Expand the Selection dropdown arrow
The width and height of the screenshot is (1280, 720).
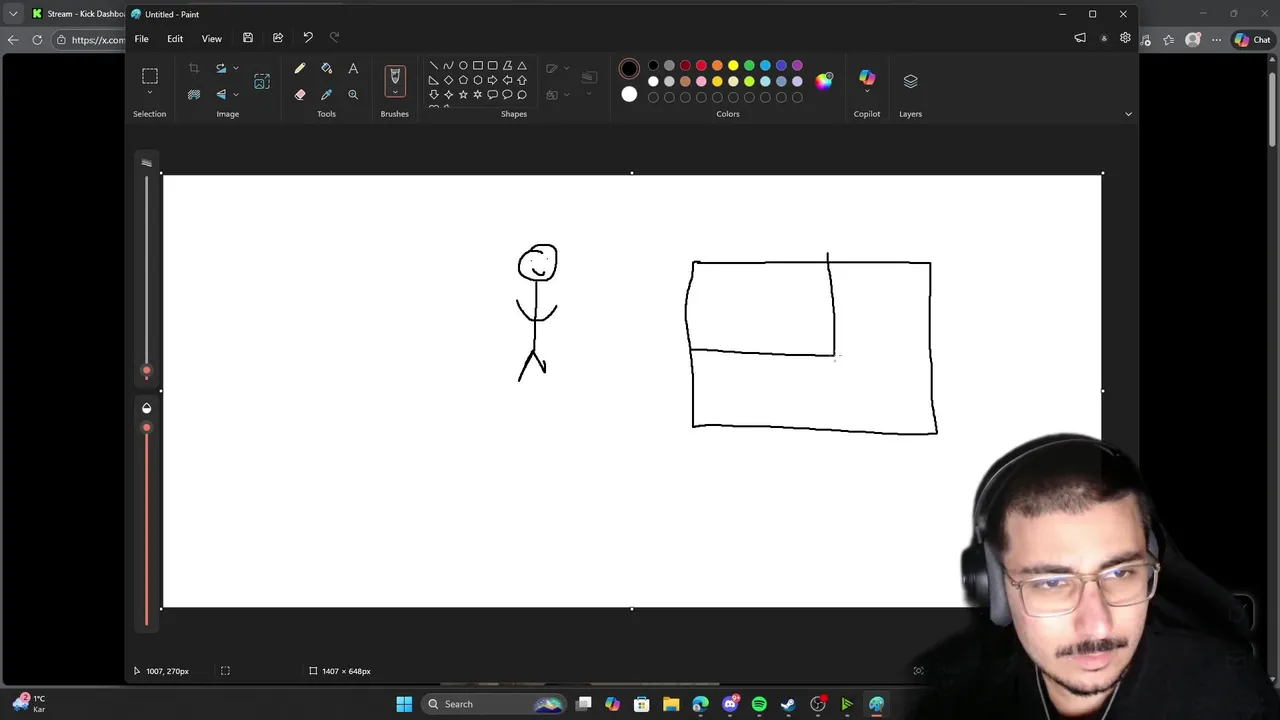pyautogui.click(x=150, y=93)
